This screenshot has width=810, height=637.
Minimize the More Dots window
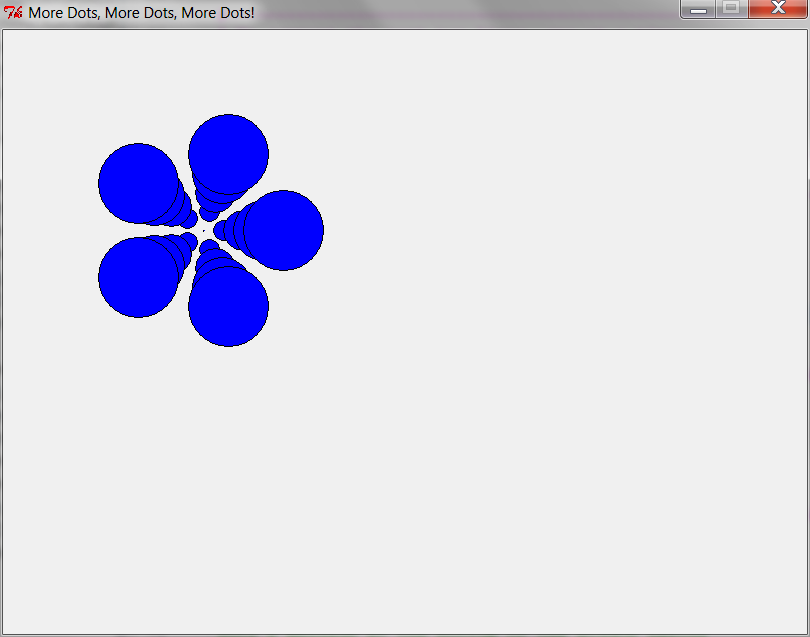(x=699, y=9)
